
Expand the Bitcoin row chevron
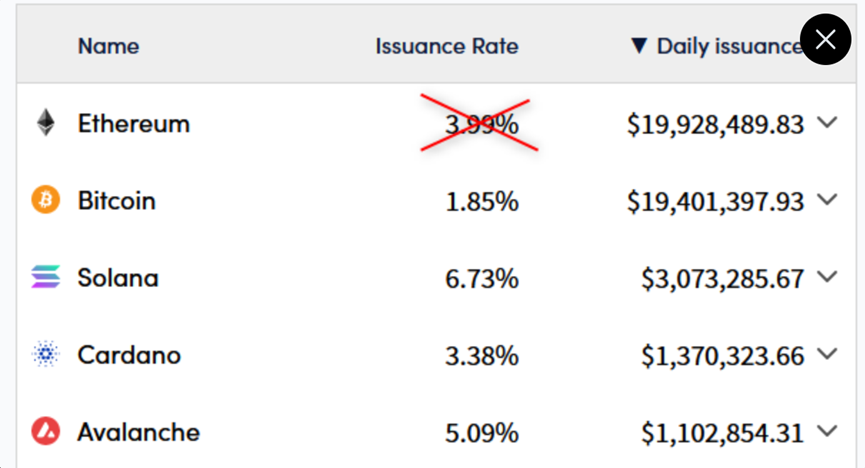coord(827,199)
